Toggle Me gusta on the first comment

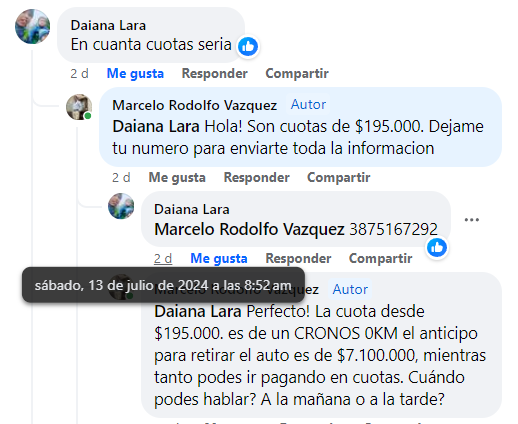pos(135,74)
